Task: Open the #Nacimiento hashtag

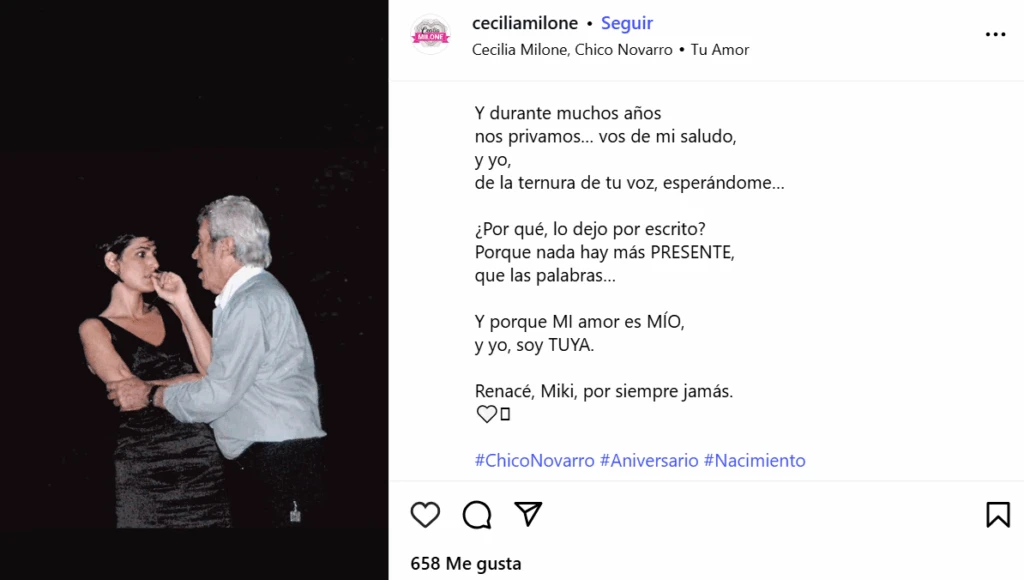Action: [754, 460]
